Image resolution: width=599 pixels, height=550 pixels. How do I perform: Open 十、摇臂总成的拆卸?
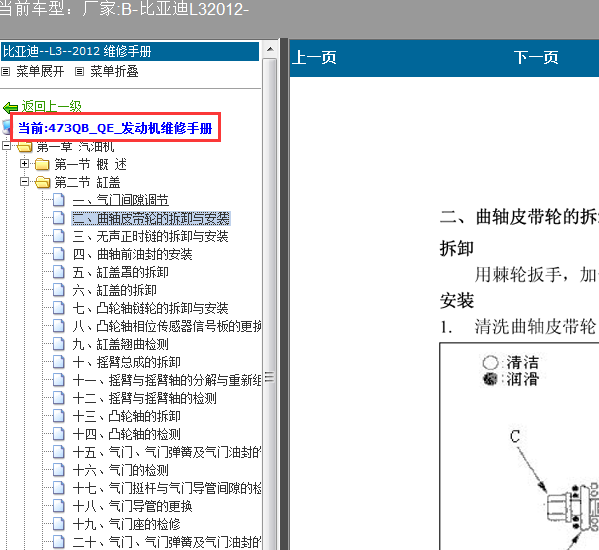pyautogui.click(x=126, y=362)
